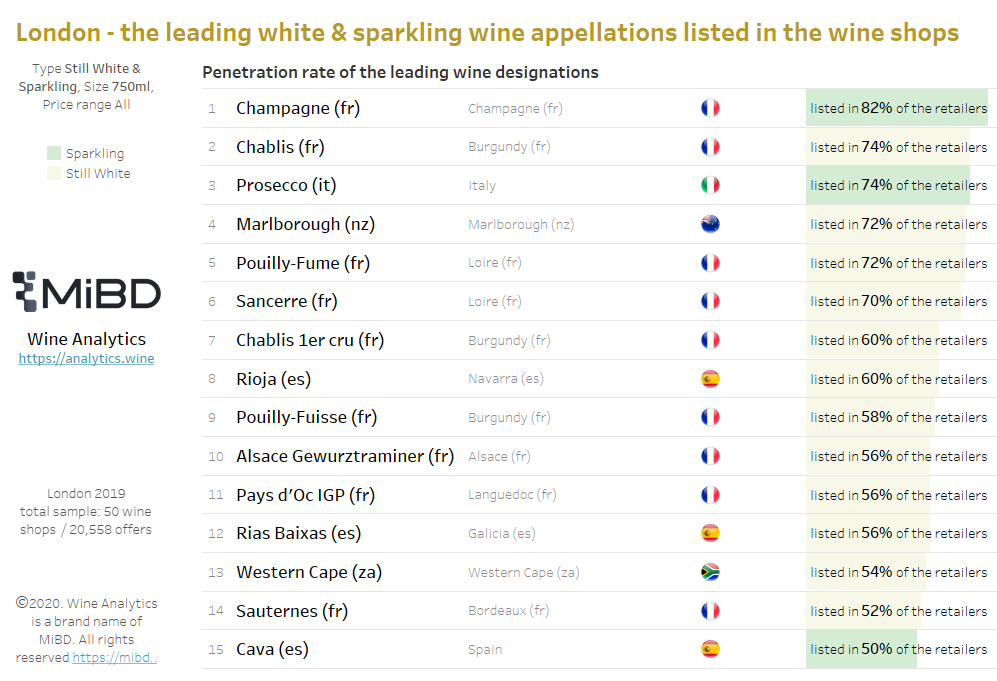
Task: Click the MiBD logo
Action: click(87, 292)
